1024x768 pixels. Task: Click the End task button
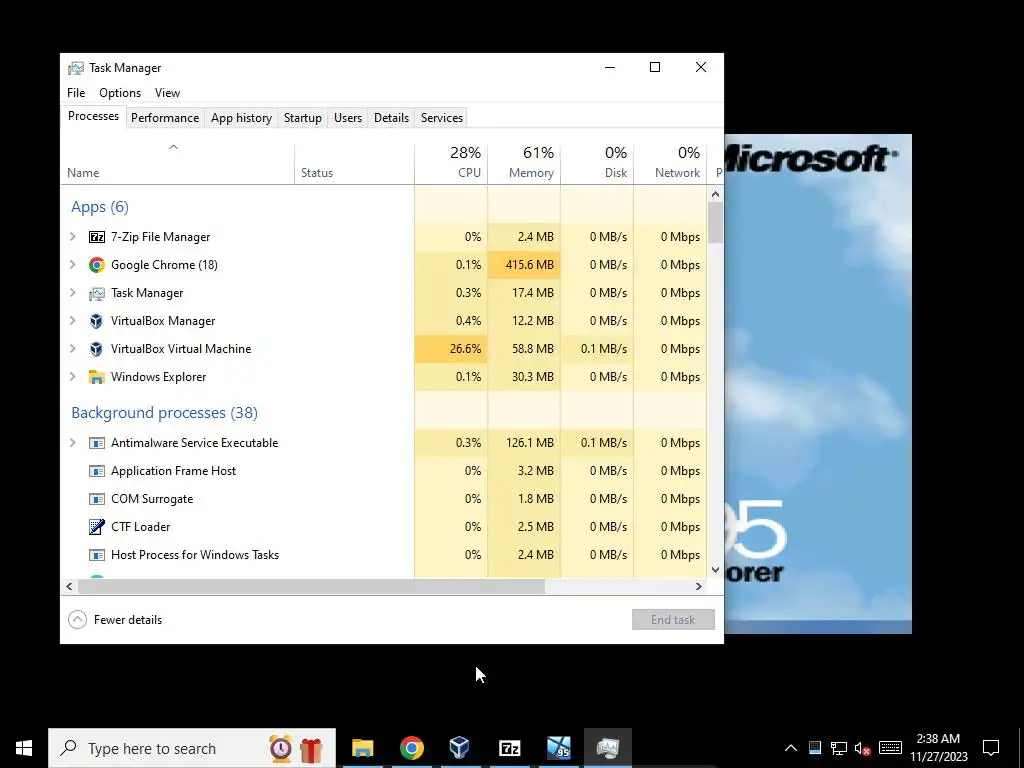coord(673,620)
